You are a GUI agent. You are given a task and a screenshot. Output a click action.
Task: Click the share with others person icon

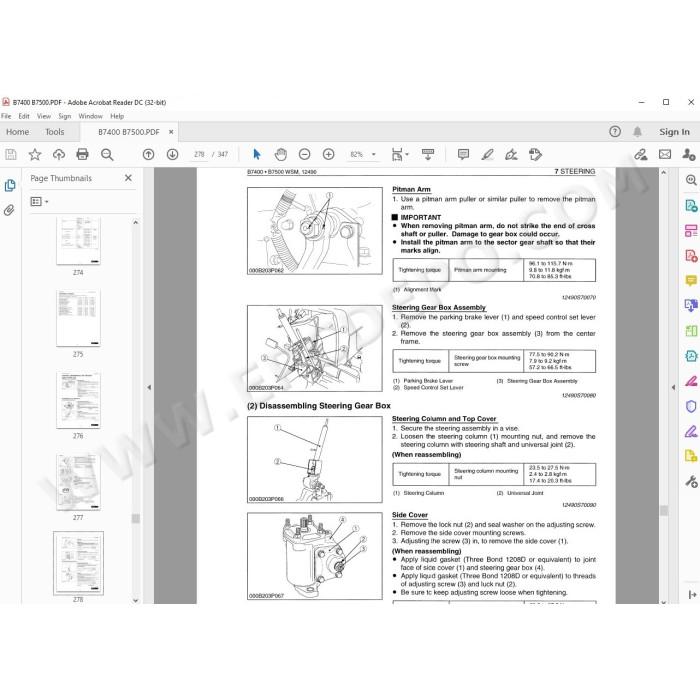[x=689, y=154]
